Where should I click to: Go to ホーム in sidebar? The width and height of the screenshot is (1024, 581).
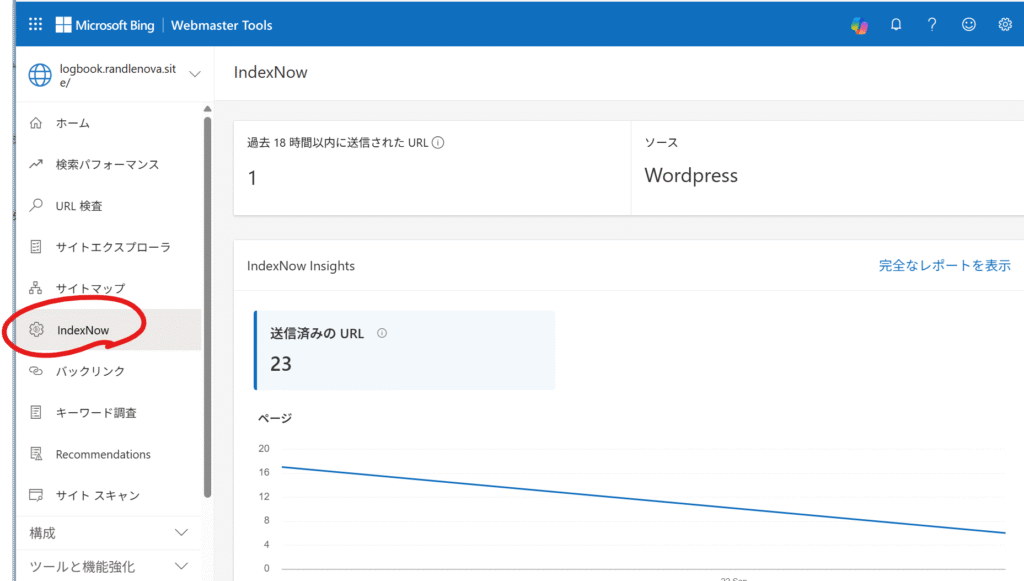coord(73,123)
